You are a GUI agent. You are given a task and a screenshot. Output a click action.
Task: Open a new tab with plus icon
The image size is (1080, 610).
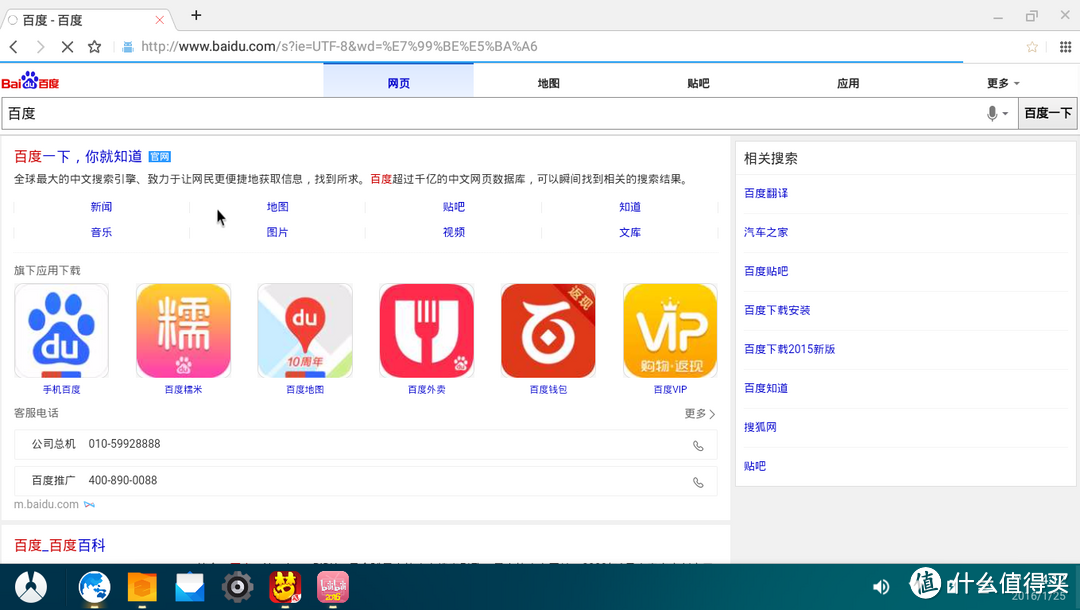[196, 15]
